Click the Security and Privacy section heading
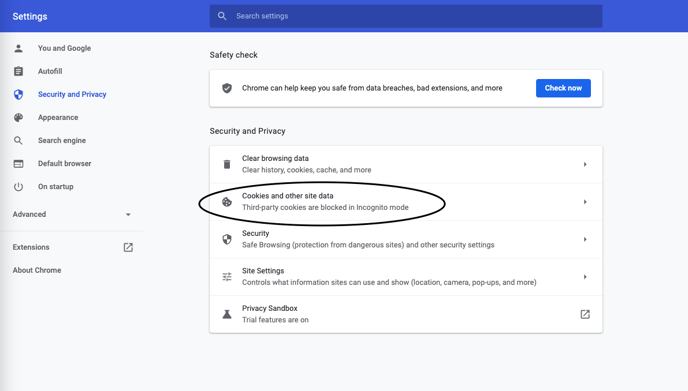This screenshot has height=391, width=688. click(x=247, y=131)
